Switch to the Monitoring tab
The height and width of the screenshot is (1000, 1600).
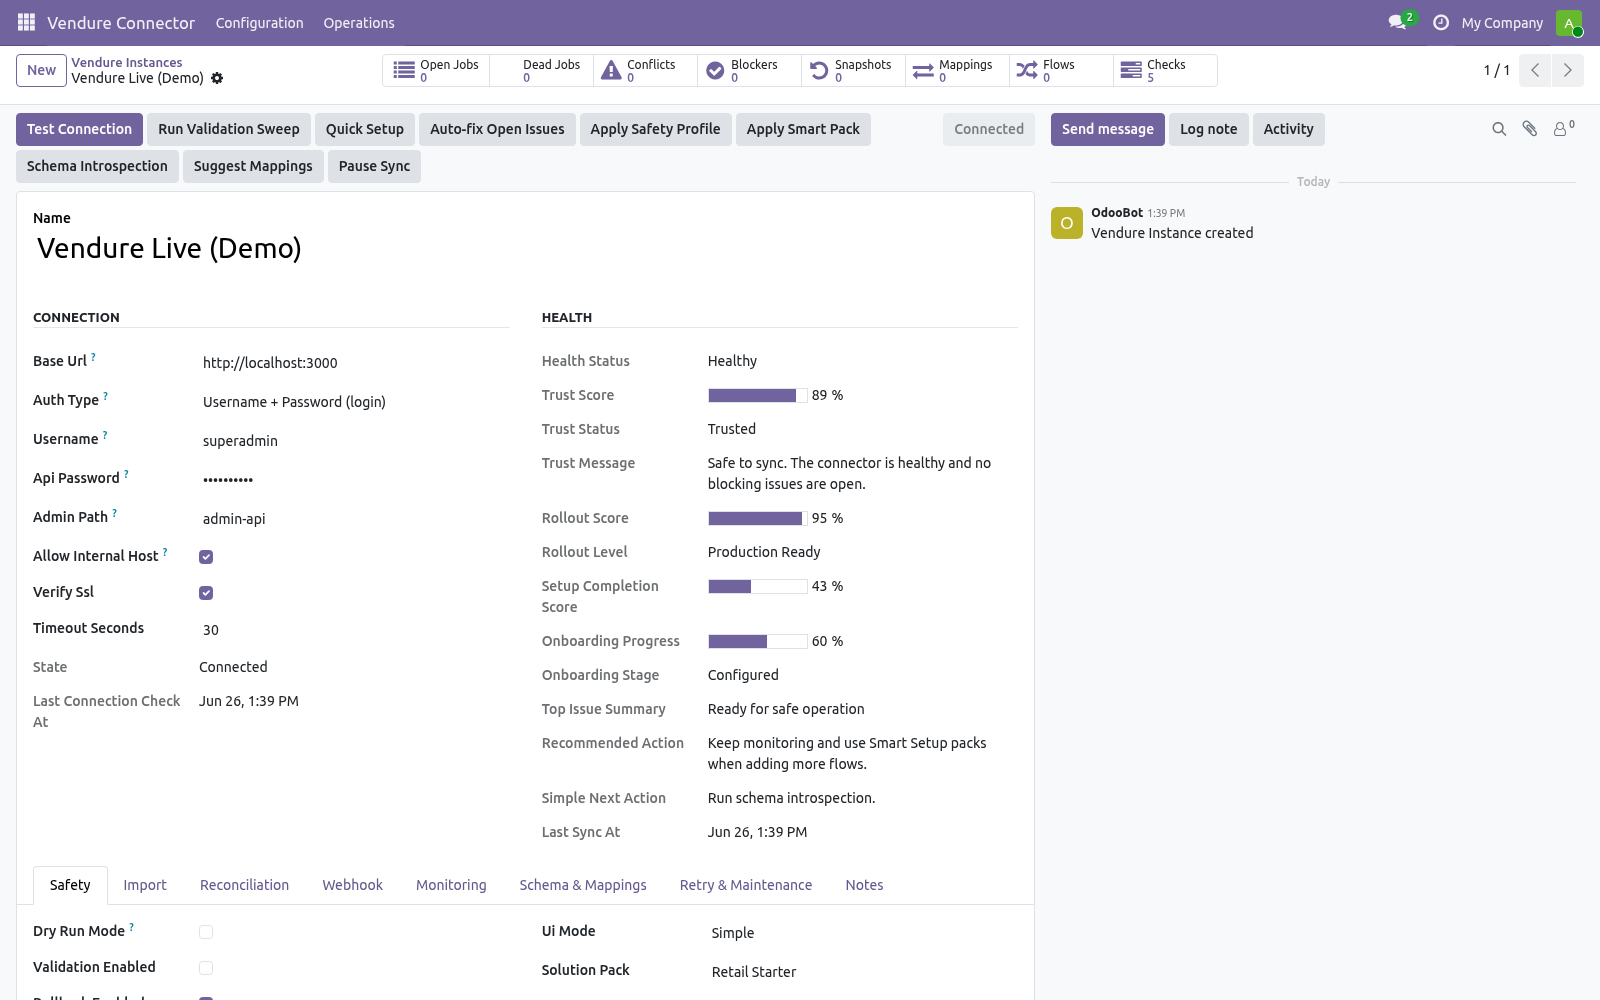451,885
